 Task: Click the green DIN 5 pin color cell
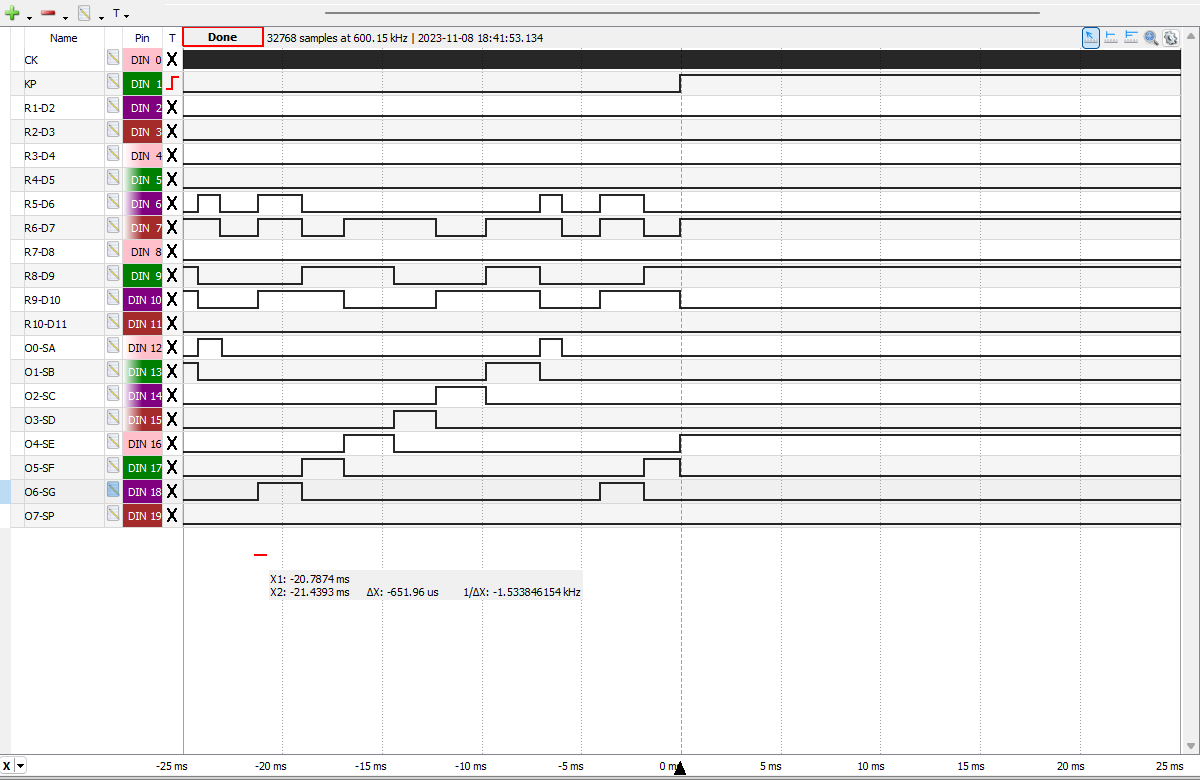tap(143, 180)
